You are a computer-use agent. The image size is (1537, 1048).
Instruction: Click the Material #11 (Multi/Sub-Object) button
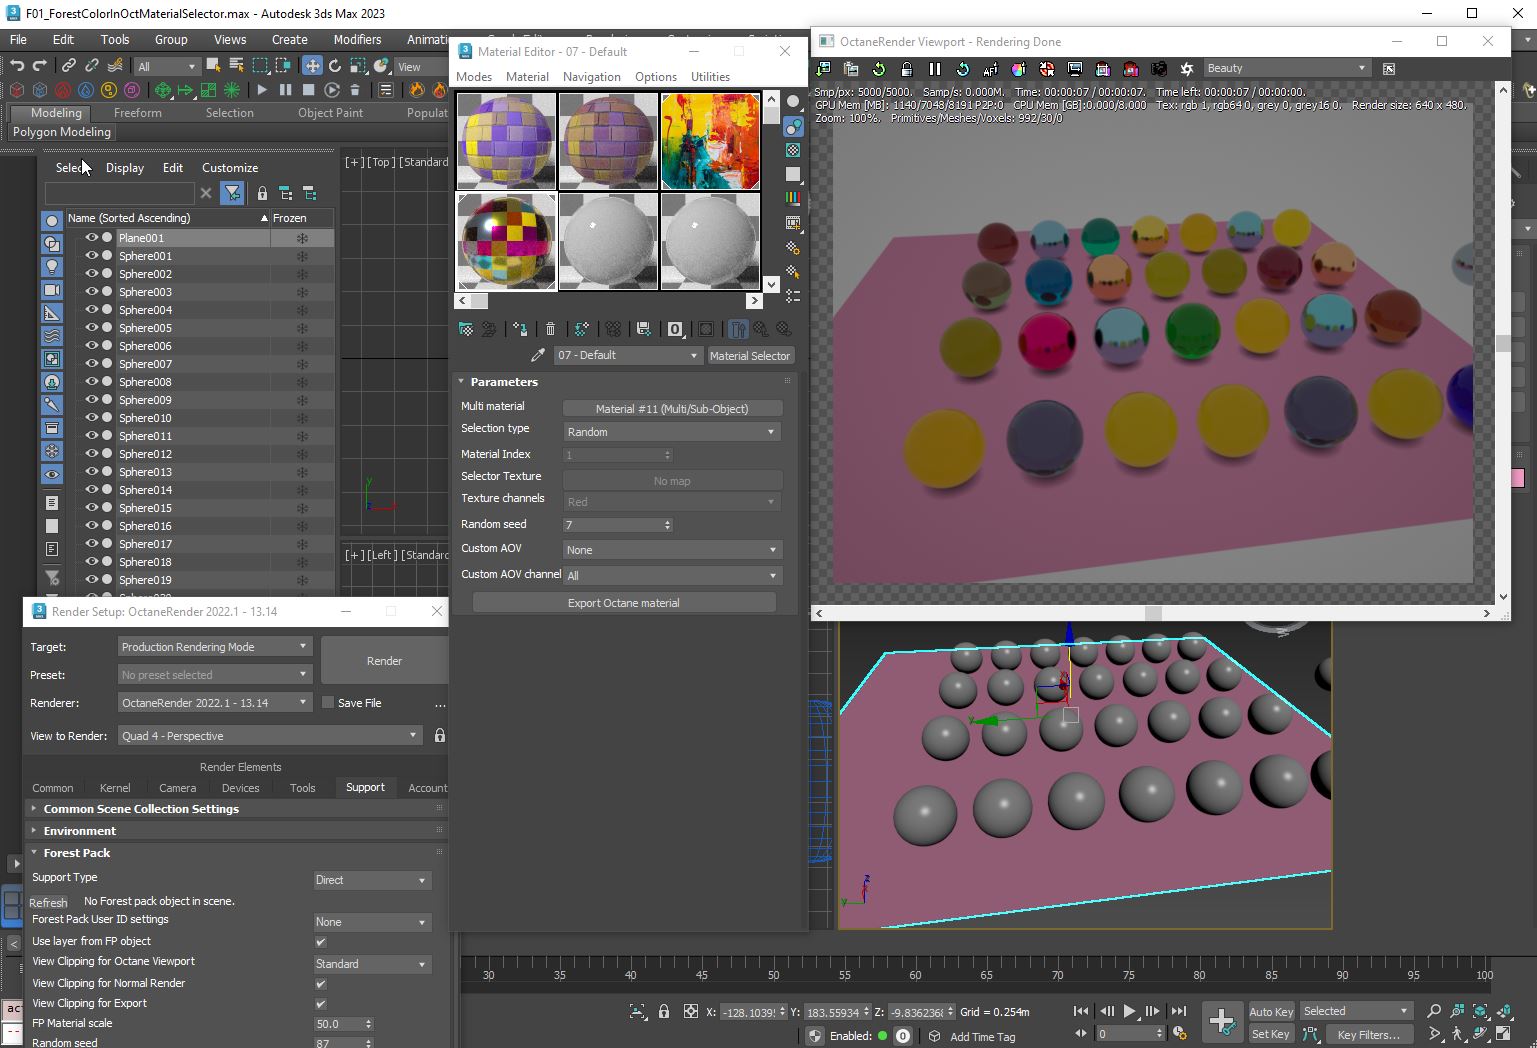672,409
